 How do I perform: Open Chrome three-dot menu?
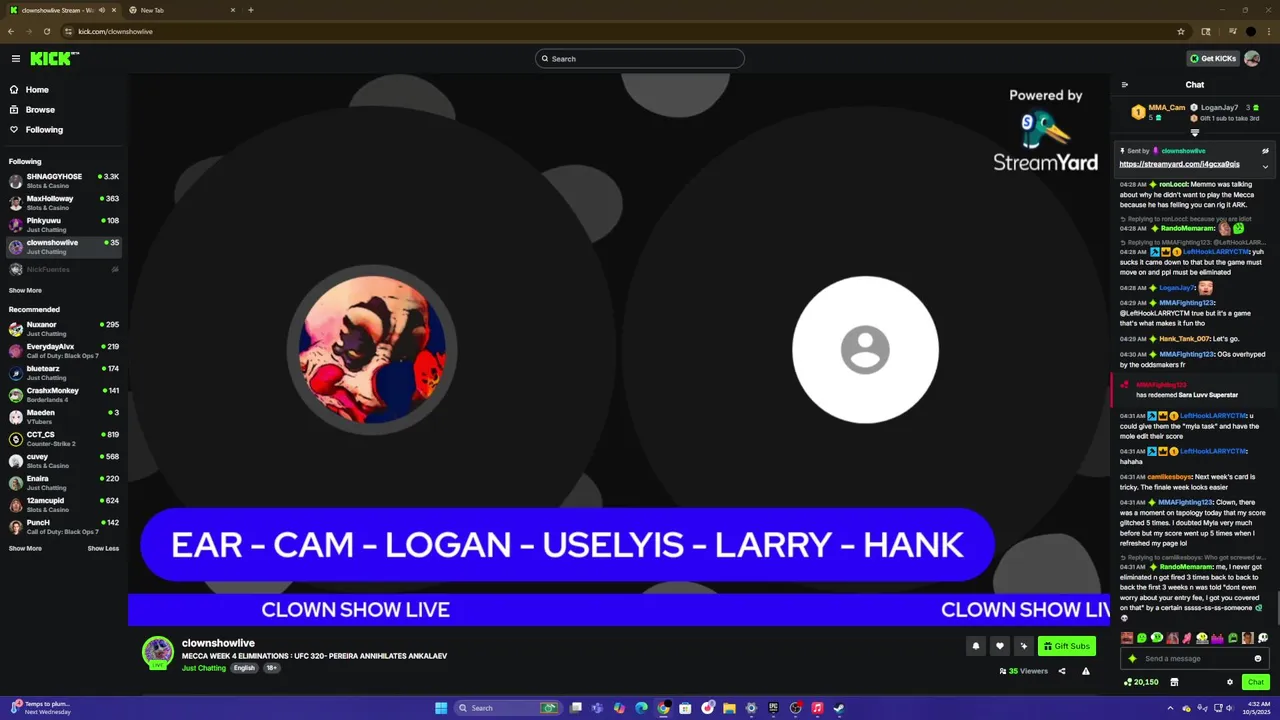pyautogui.click(x=1269, y=31)
